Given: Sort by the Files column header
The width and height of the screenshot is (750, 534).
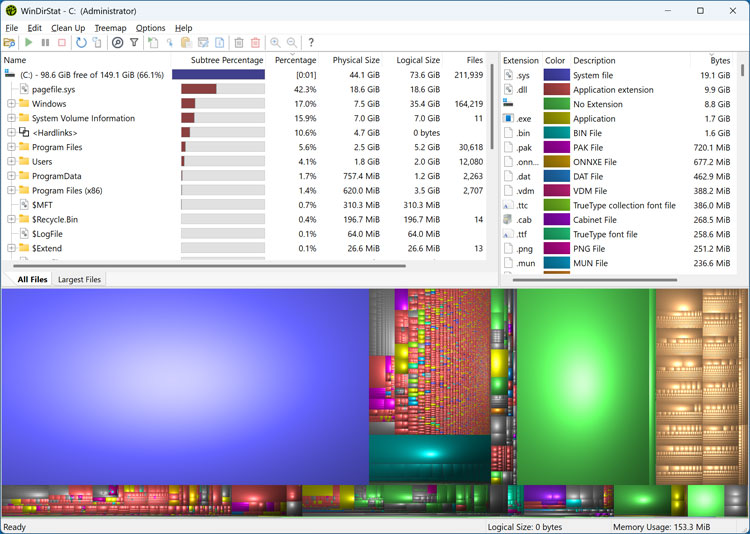Looking at the screenshot, I should point(465,60).
